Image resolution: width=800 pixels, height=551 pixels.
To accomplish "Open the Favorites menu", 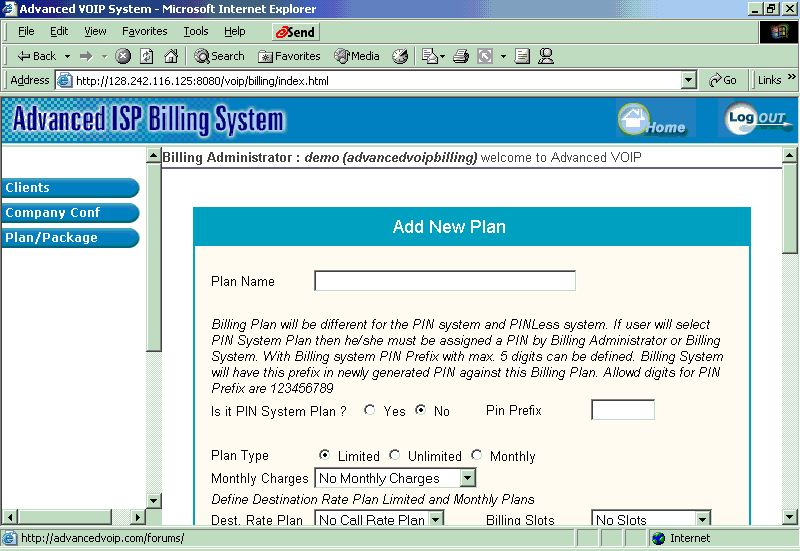I will pyautogui.click(x=144, y=32).
